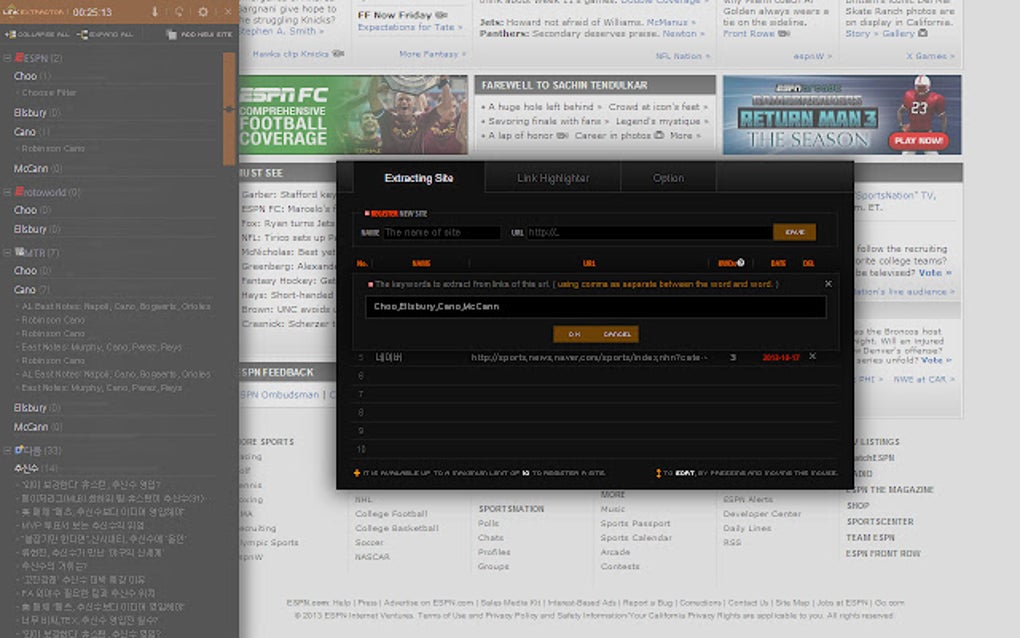Open the Option tab in the dialog
1020x638 pixels.
(x=668, y=177)
